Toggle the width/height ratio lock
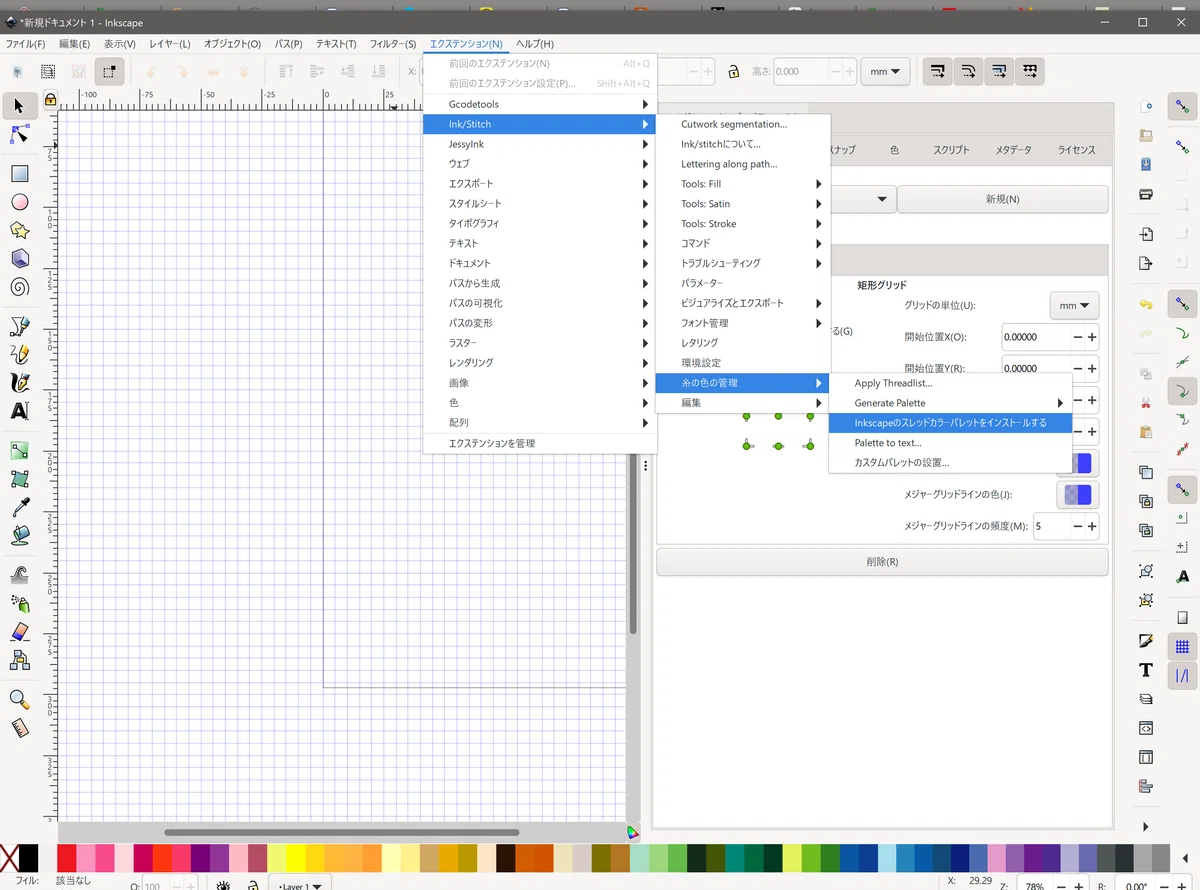Image resolution: width=1200 pixels, height=890 pixels. (x=733, y=72)
